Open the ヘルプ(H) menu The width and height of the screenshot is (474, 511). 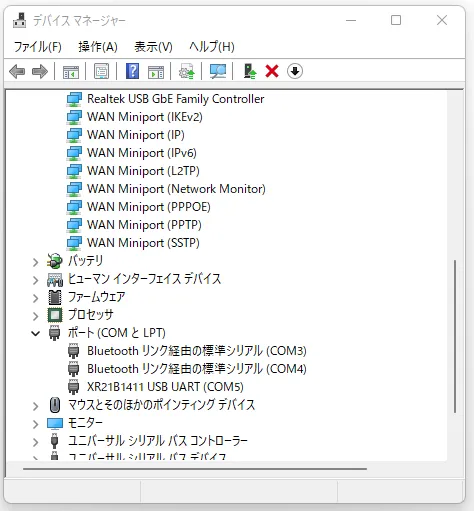pyautogui.click(x=212, y=47)
